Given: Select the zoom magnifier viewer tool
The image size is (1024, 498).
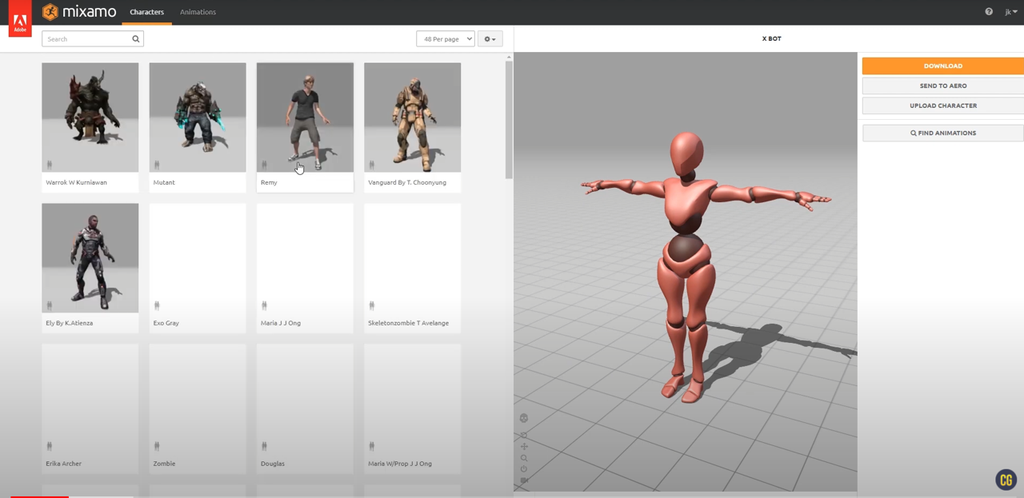Looking at the screenshot, I should click(x=524, y=458).
